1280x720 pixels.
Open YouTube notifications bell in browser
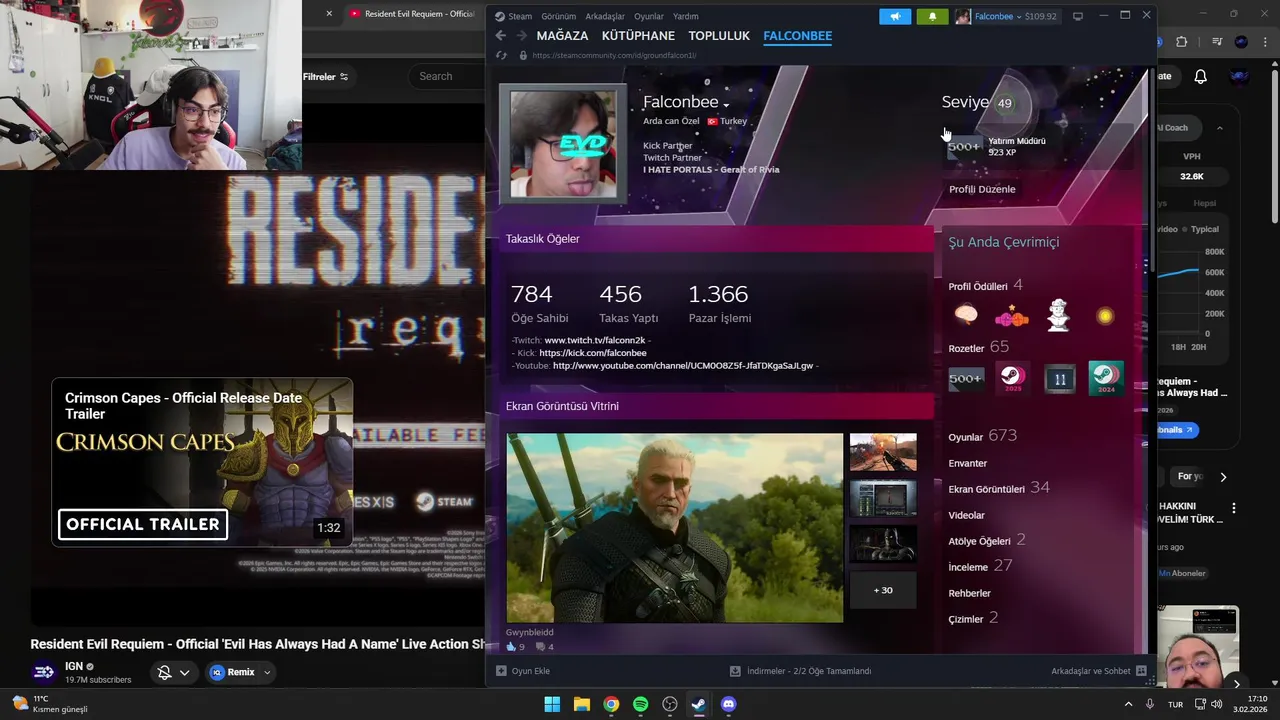point(1200,76)
